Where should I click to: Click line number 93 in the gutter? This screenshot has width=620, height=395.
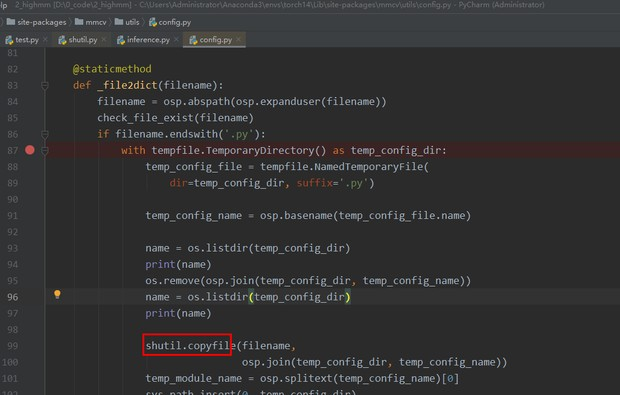pos(13,248)
